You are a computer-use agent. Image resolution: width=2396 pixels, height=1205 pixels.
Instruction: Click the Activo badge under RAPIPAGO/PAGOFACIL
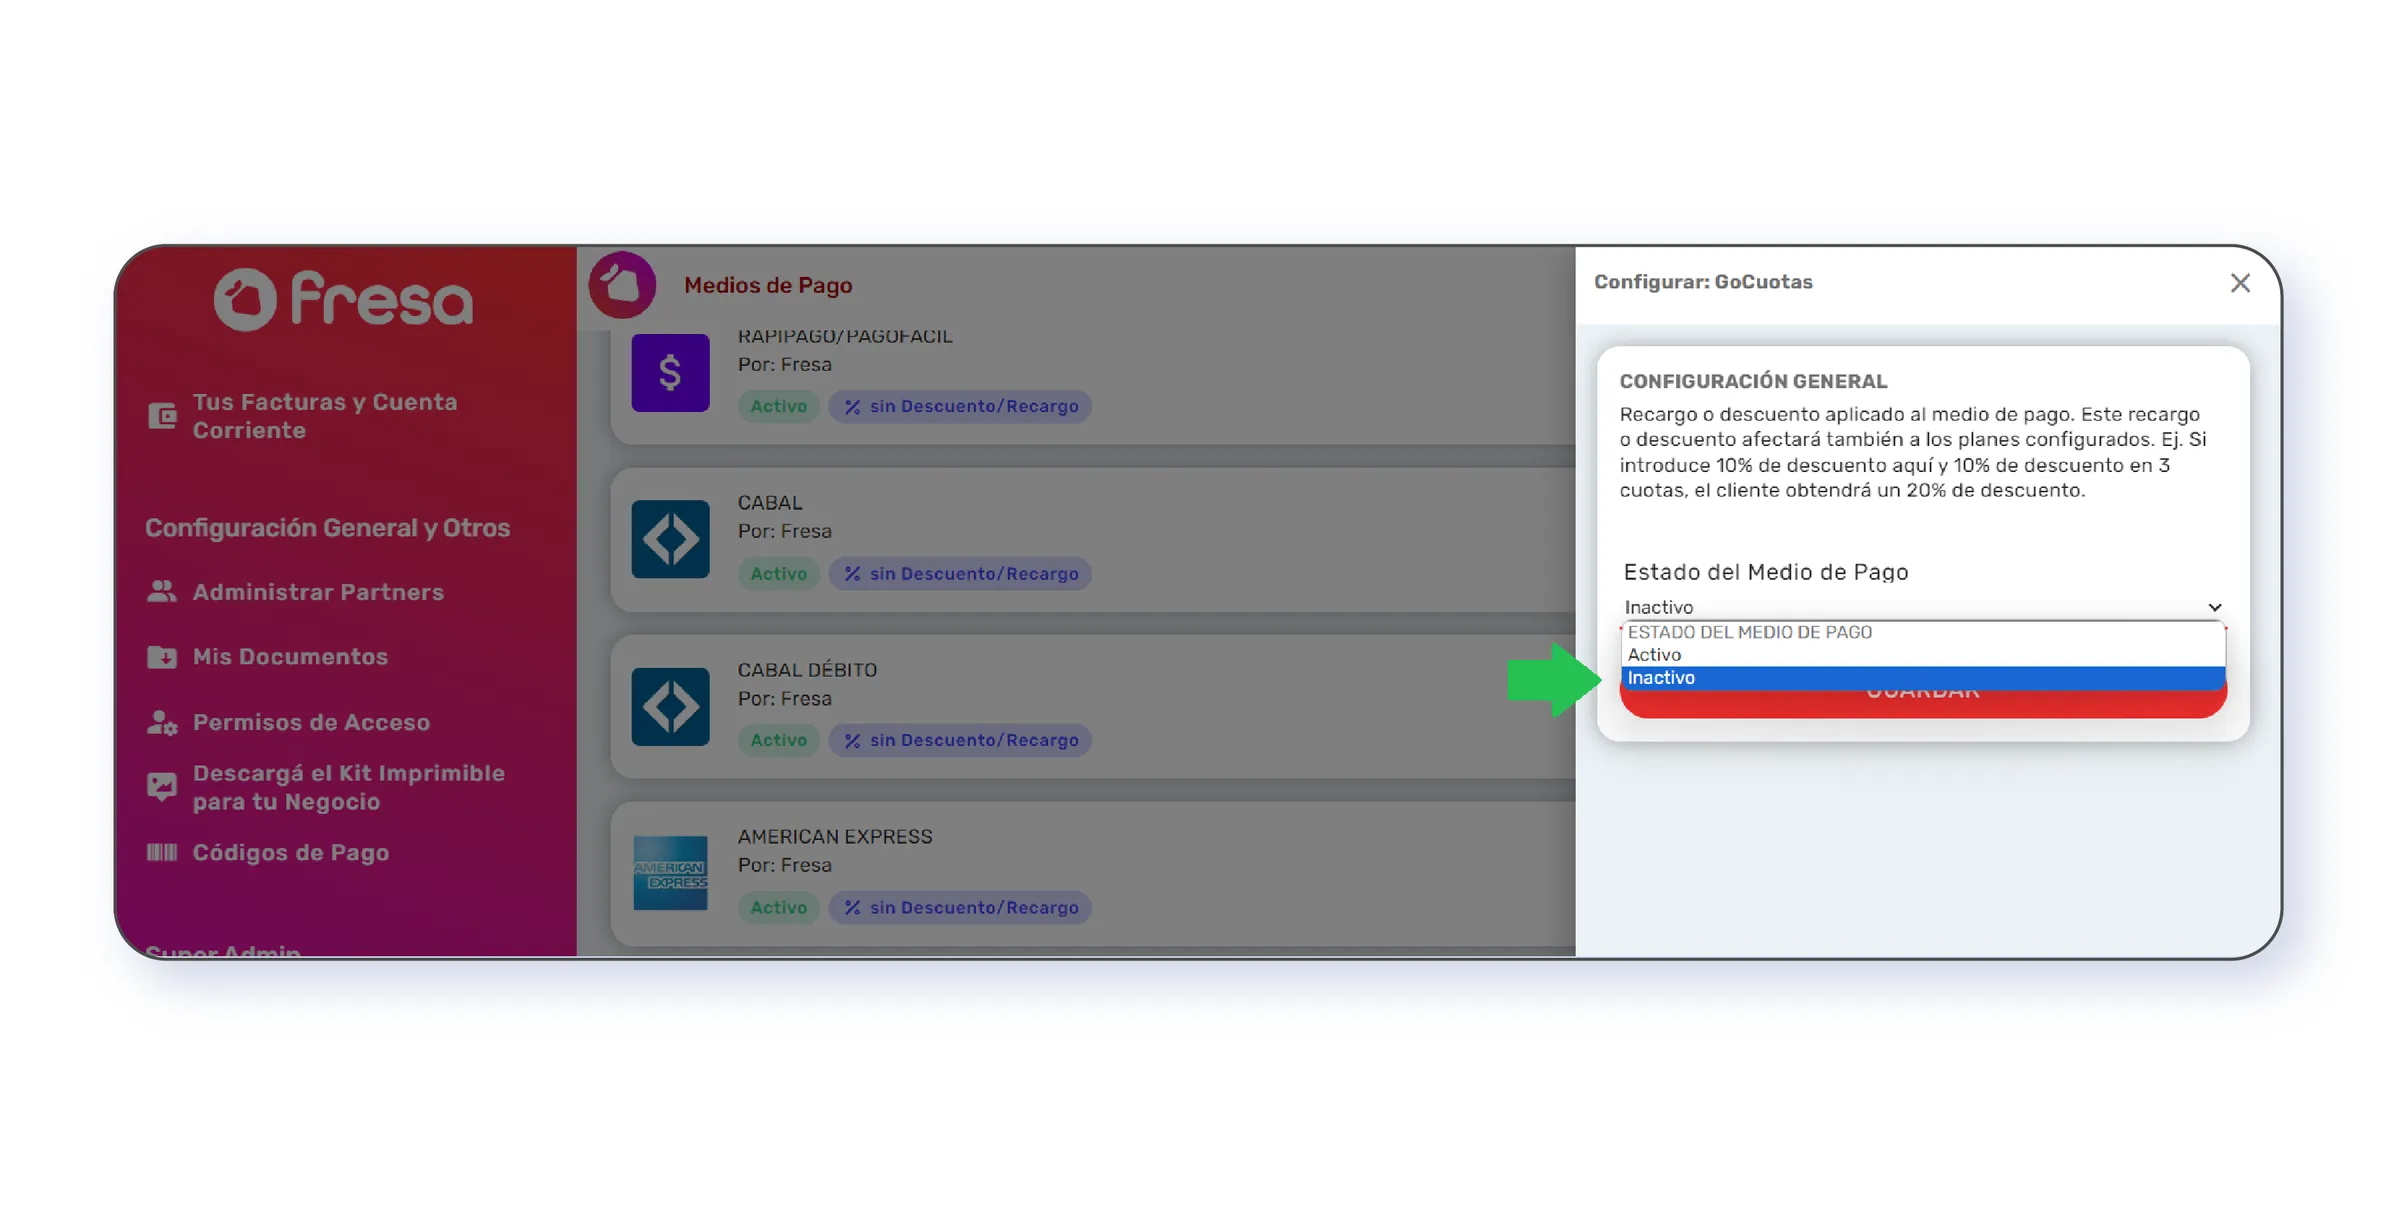(x=779, y=406)
